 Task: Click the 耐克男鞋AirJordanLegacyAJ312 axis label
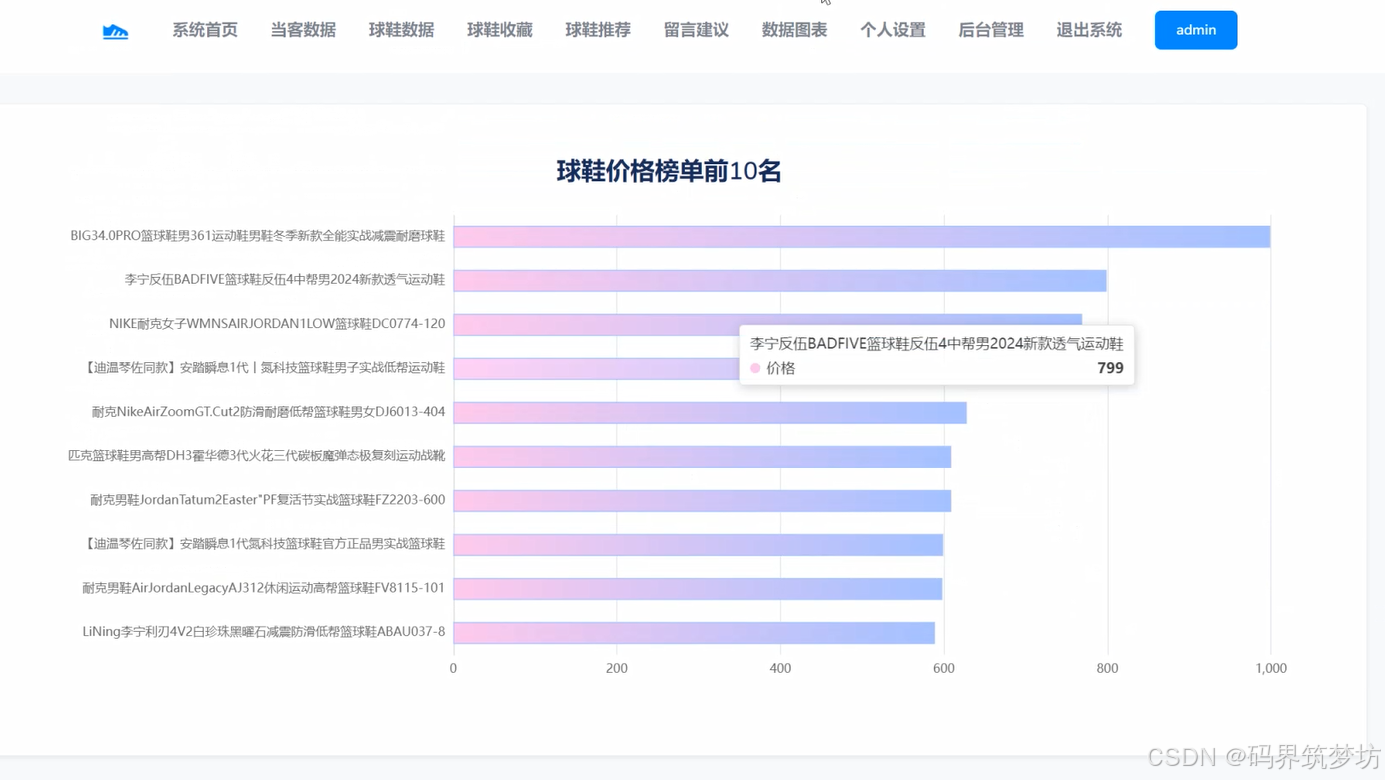point(264,588)
